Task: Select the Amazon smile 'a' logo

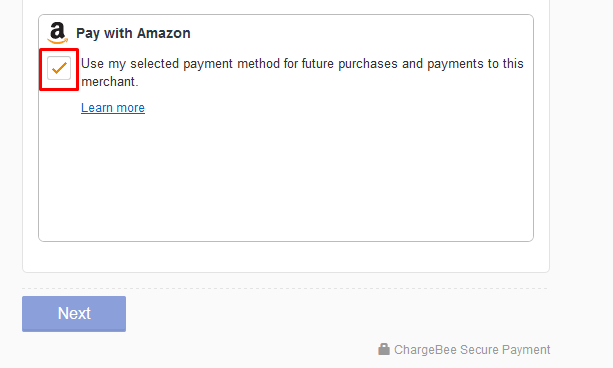Action: (57, 33)
